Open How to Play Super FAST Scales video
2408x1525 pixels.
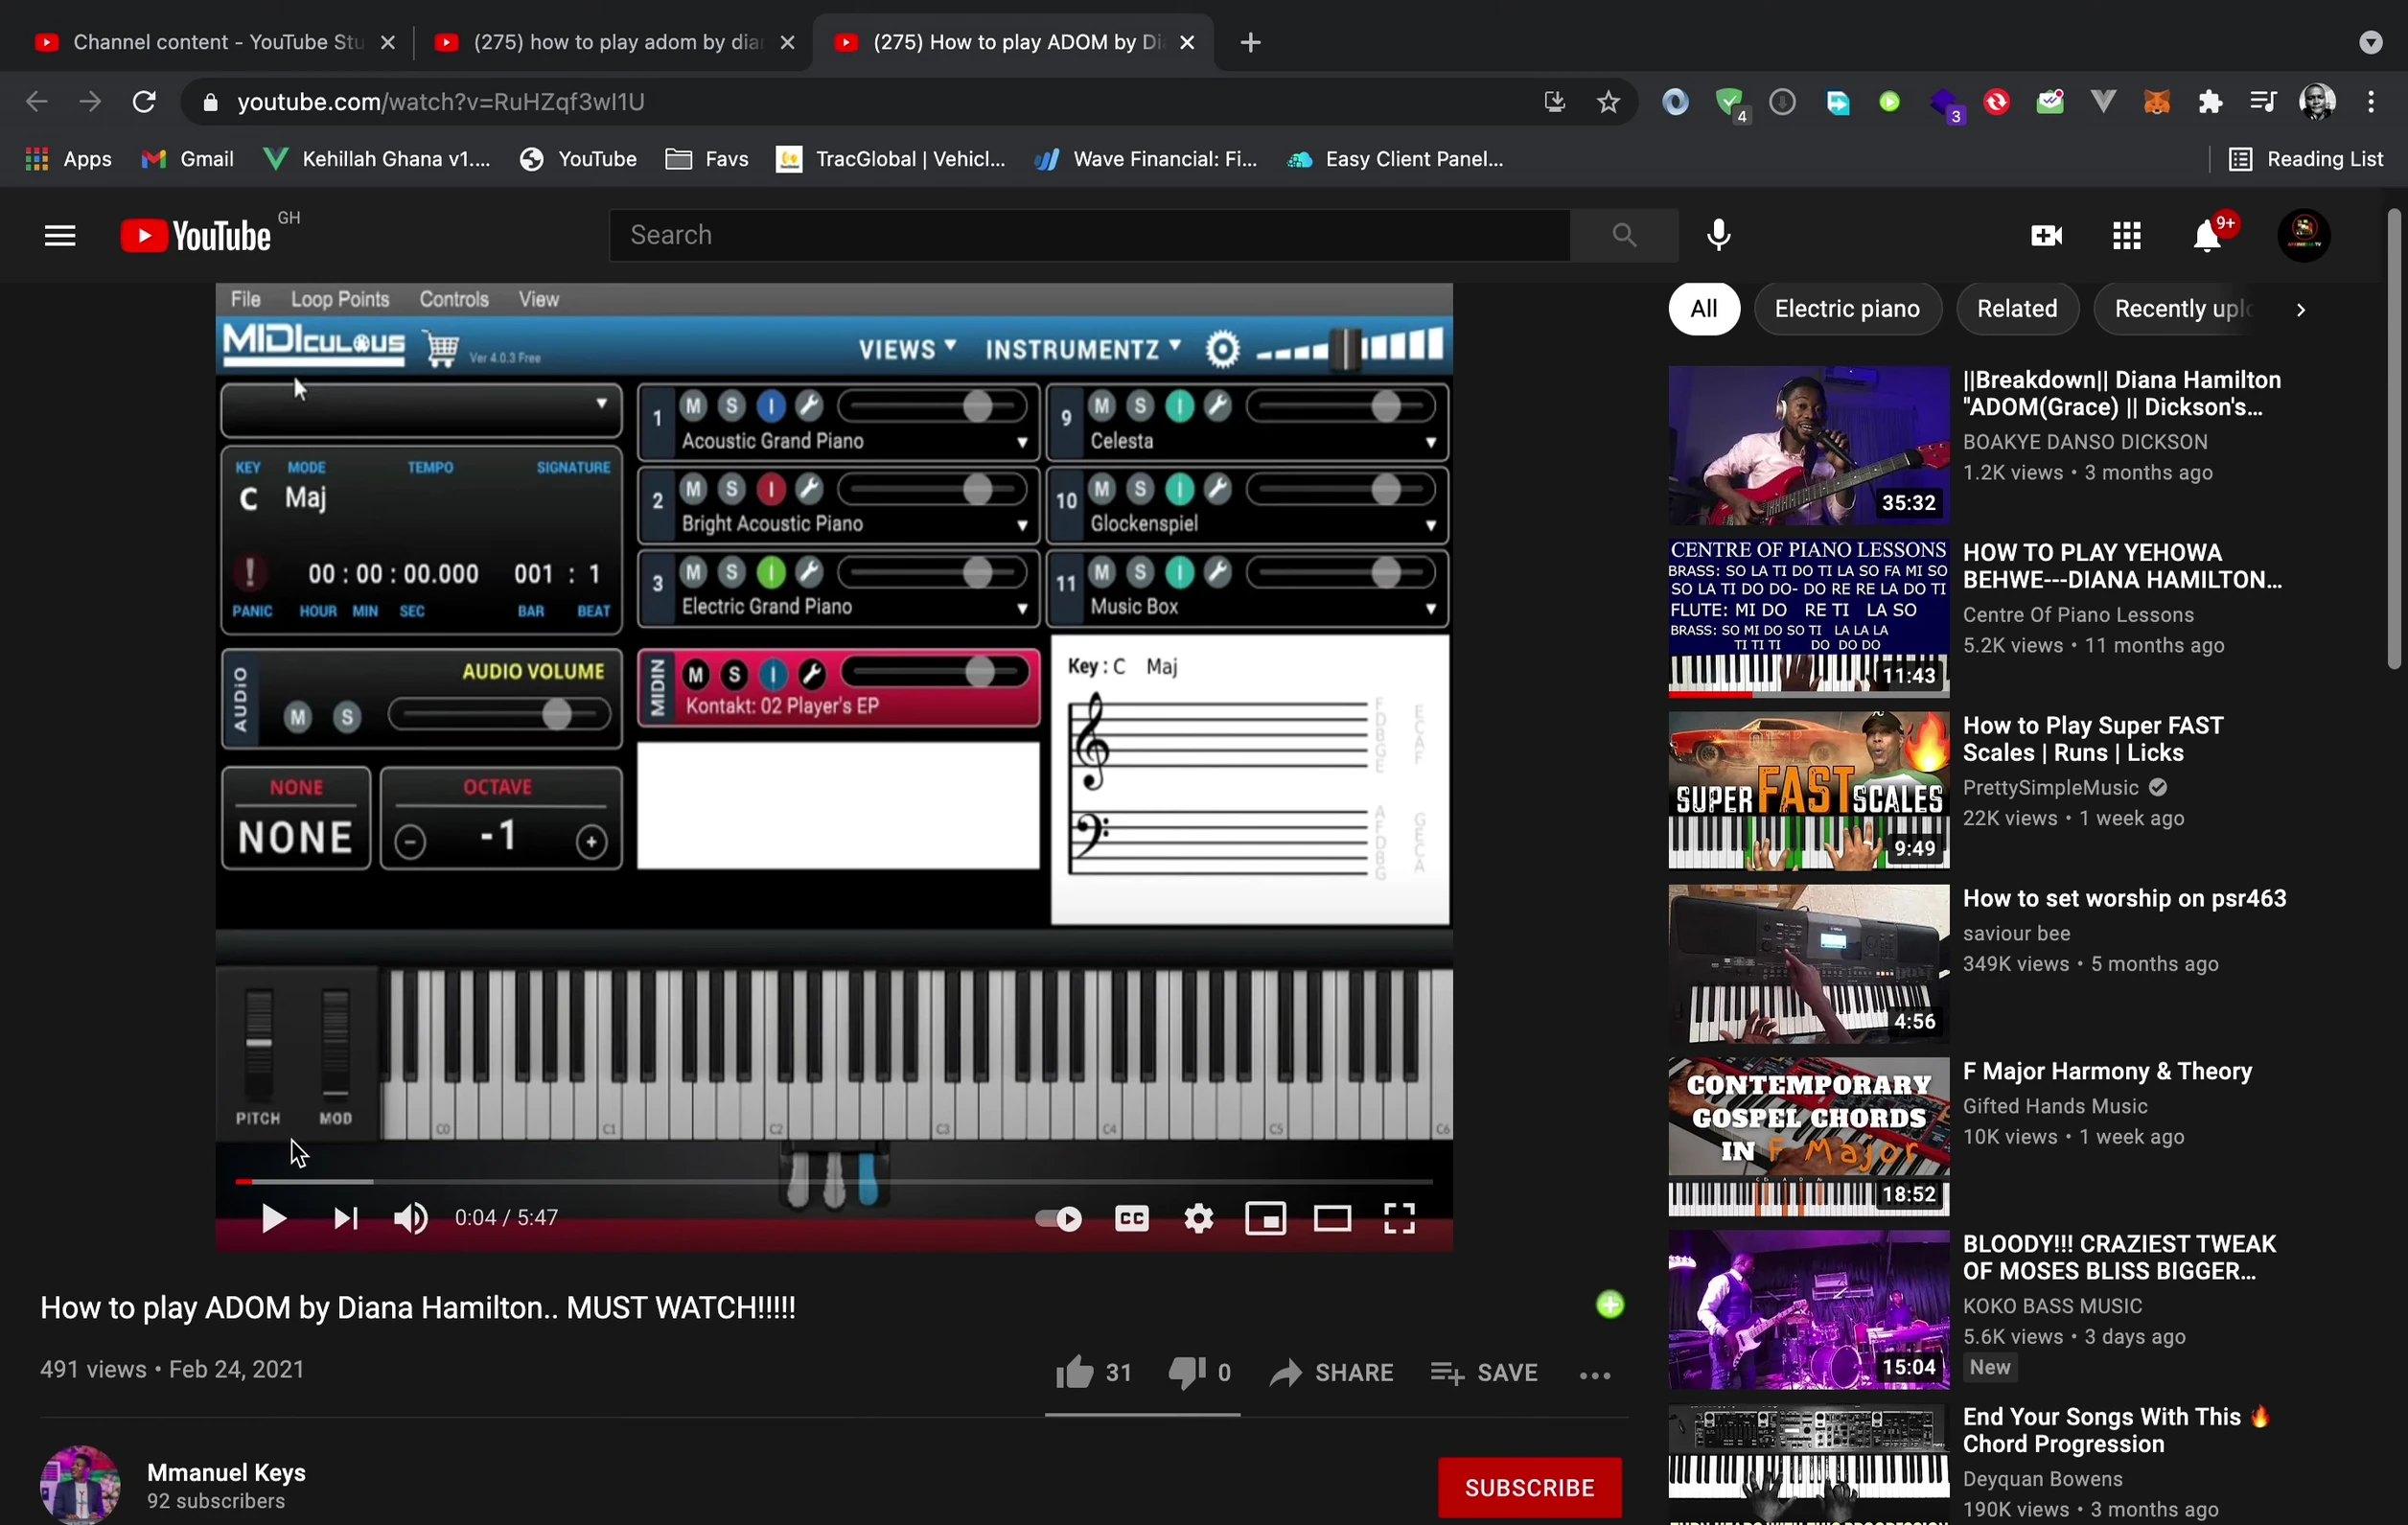[x=2093, y=739]
